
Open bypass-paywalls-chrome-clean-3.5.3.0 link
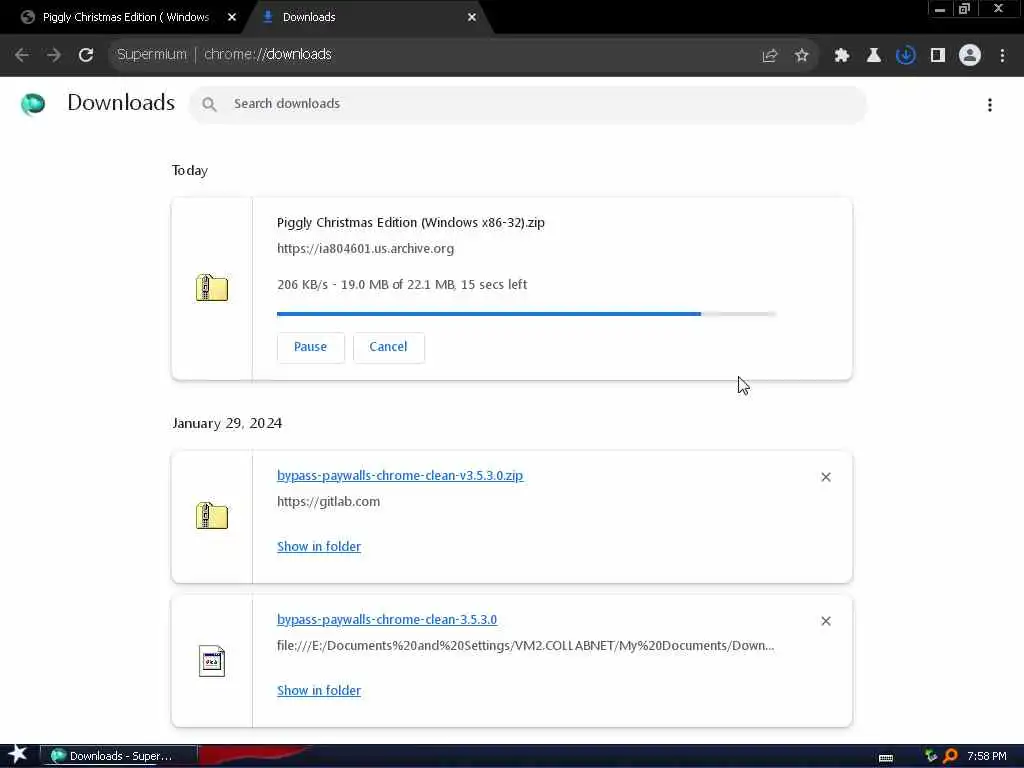(387, 619)
